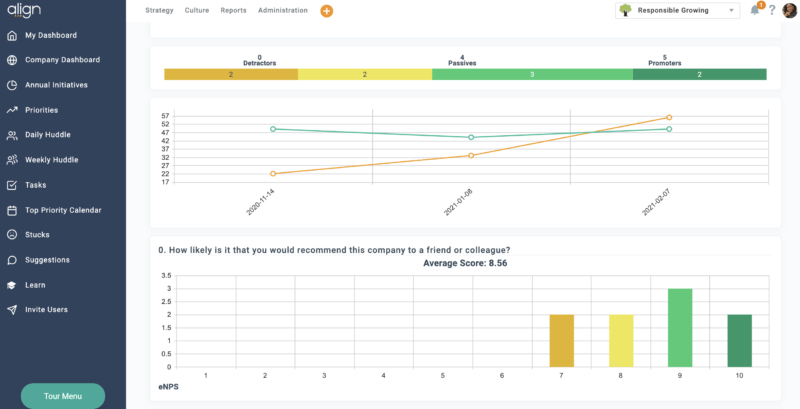800x409 pixels.
Task: Open Company Dashboard from the sidebar
Action: [62, 60]
